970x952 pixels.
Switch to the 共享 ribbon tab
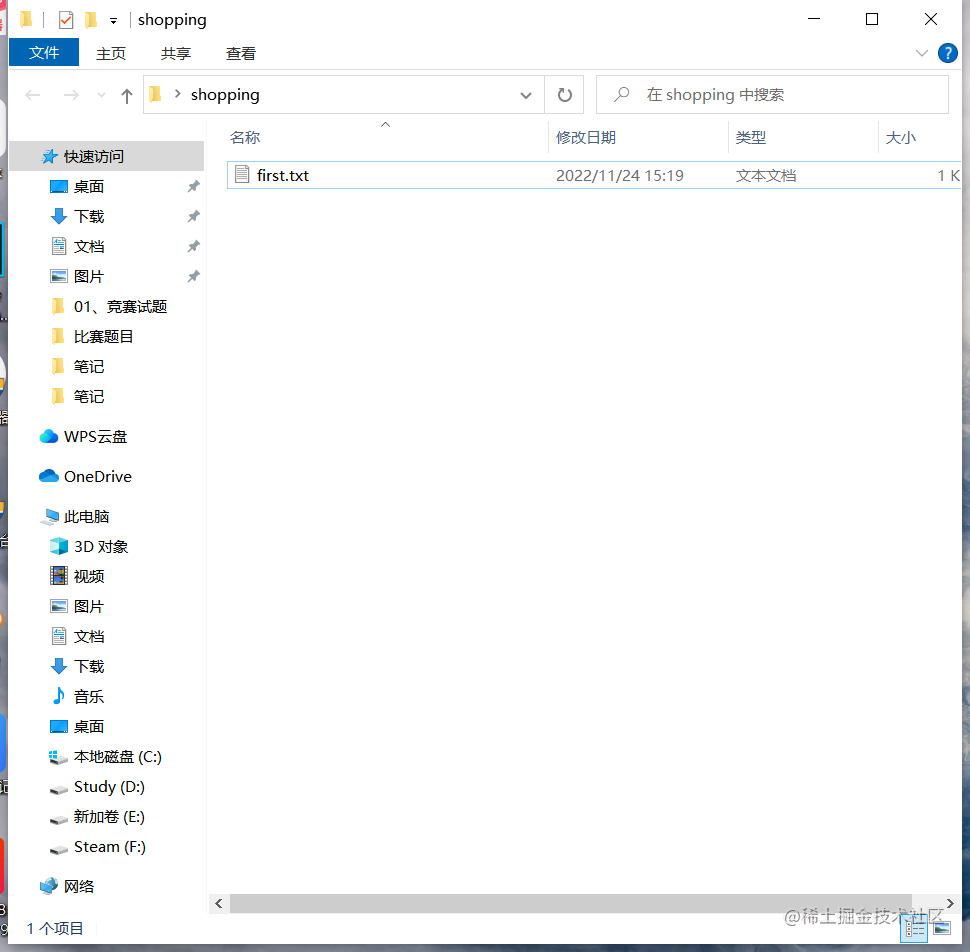tap(175, 53)
